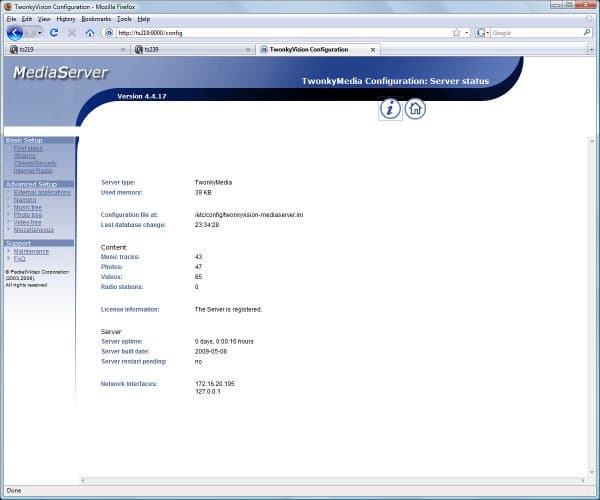Open the History menu
This screenshot has height=500, width=600.
click(x=66, y=19)
